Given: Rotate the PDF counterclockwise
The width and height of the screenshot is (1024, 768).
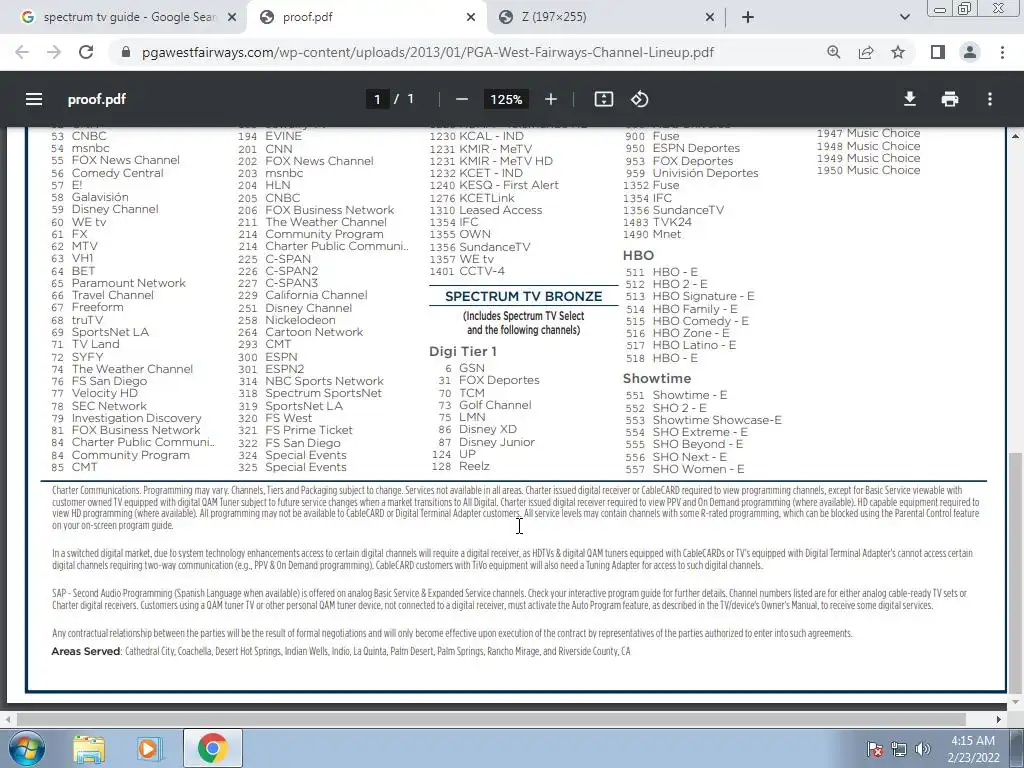Looking at the screenshot, I should click(x=639, y=99).
